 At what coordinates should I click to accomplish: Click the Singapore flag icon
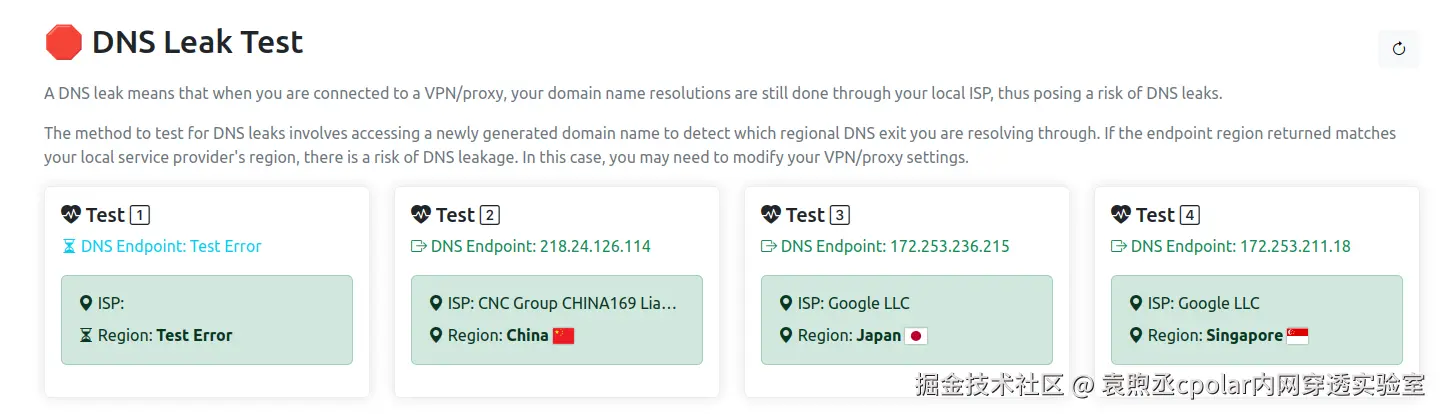[1297, 336]
